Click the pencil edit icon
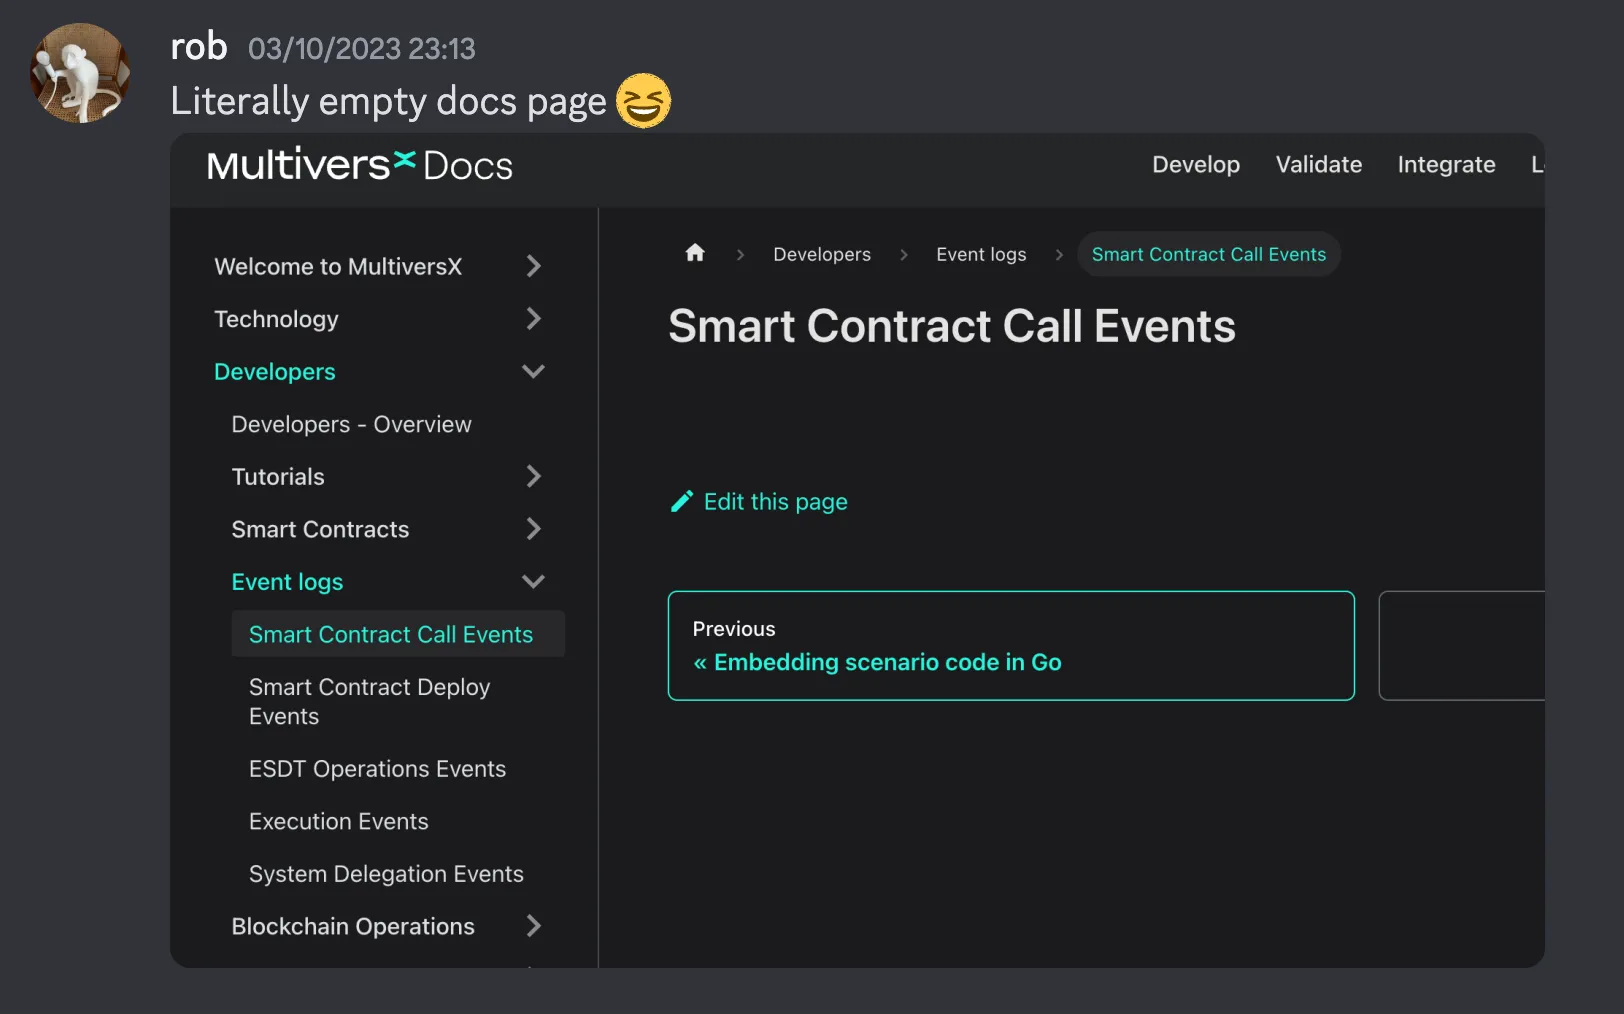The image size is (1624, 1014). pos(681,500)
